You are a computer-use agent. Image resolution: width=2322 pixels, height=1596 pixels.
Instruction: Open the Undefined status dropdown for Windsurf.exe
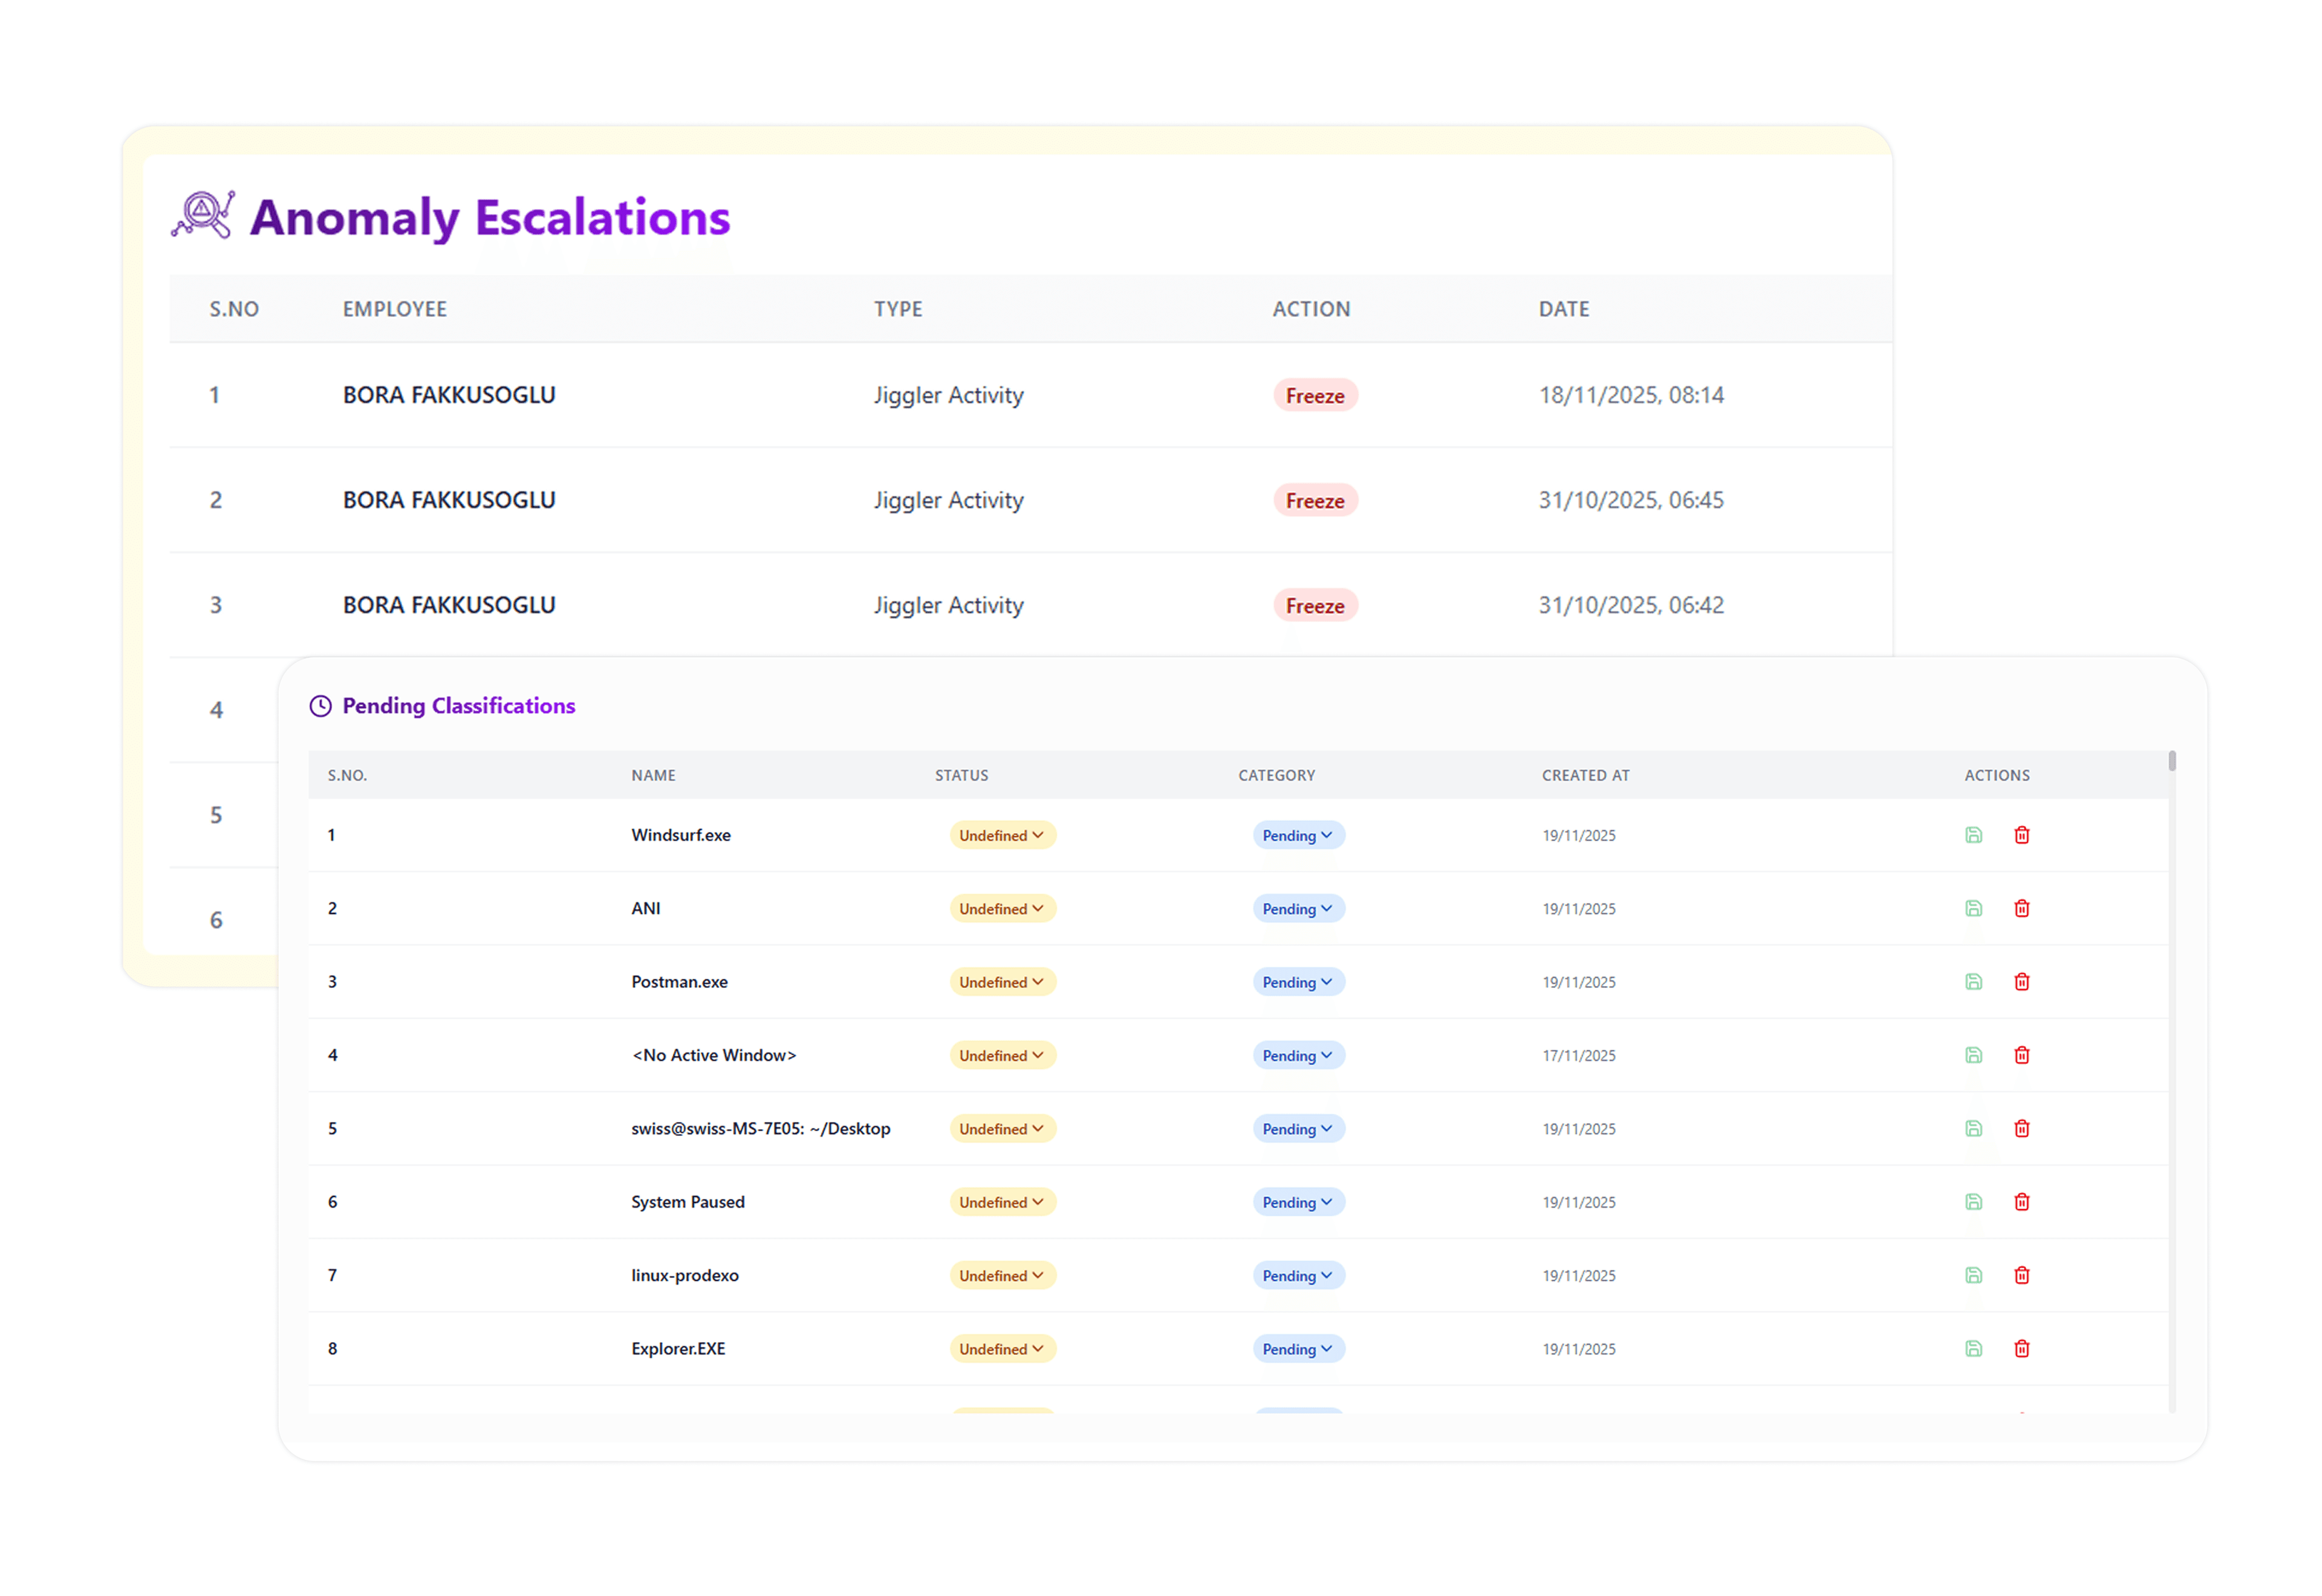tap(1002, 835)
